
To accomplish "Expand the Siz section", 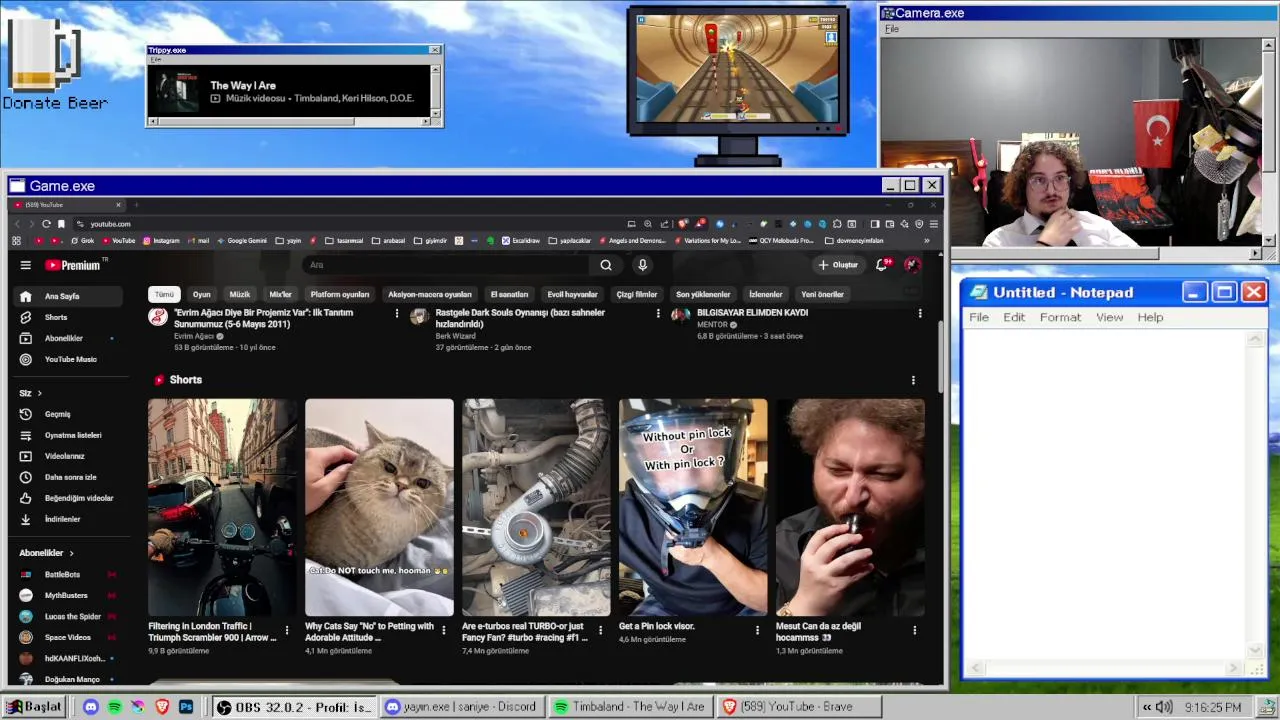I will pyautogui.click(x=31, y=393).
